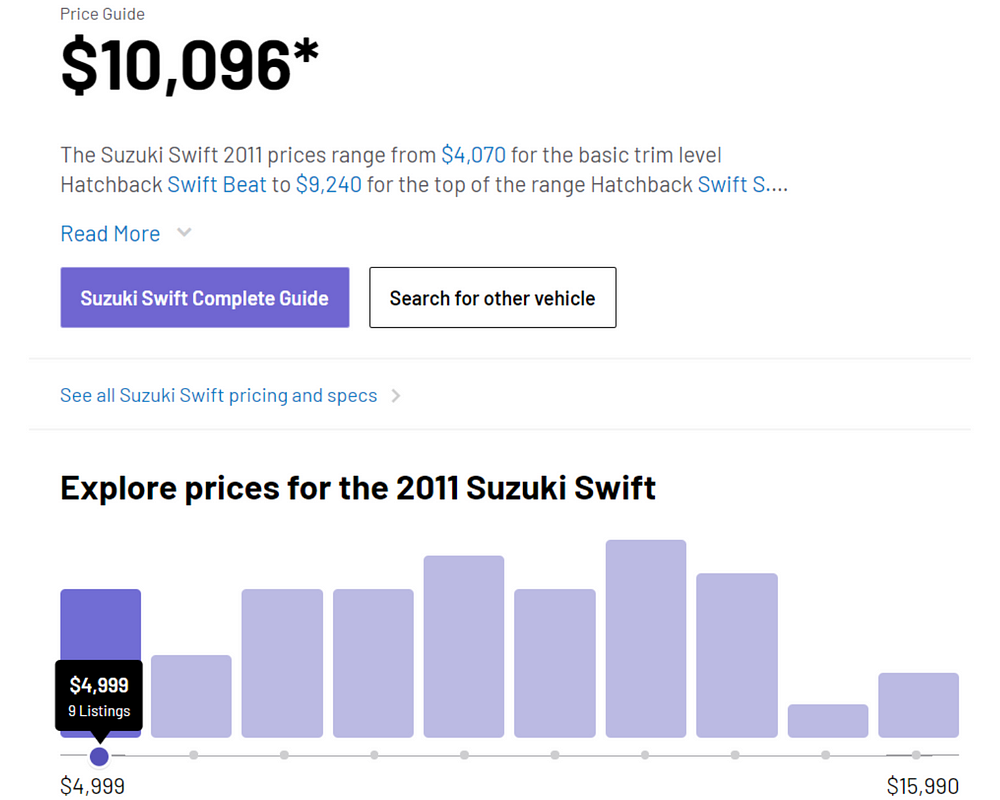Click the $15,990 maximum price label
Image resolution: width=1000 pixels, height=800 pixels.
922,786
